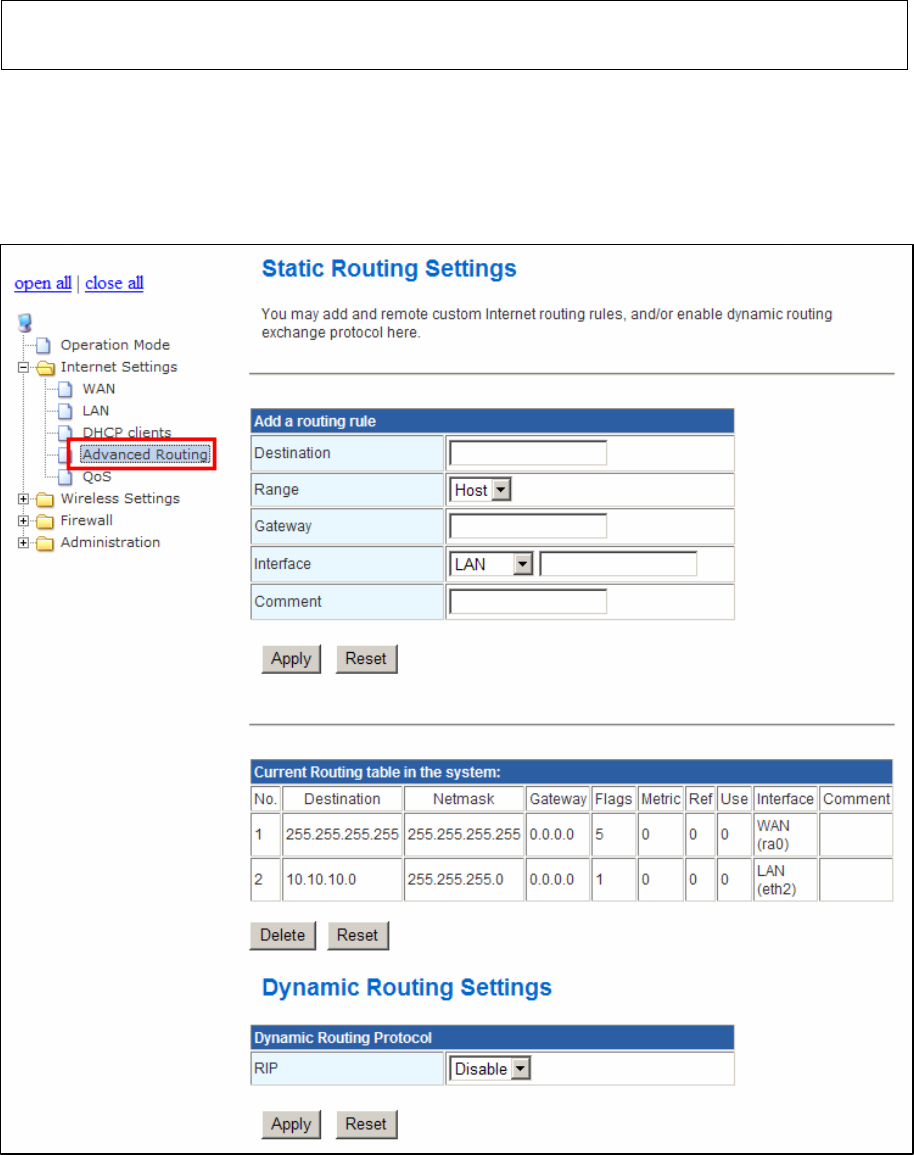Screen dimensions: 914x1155
Task: Click the Dynamic Routing Settings heading
Action: click(x=407, y=988)
